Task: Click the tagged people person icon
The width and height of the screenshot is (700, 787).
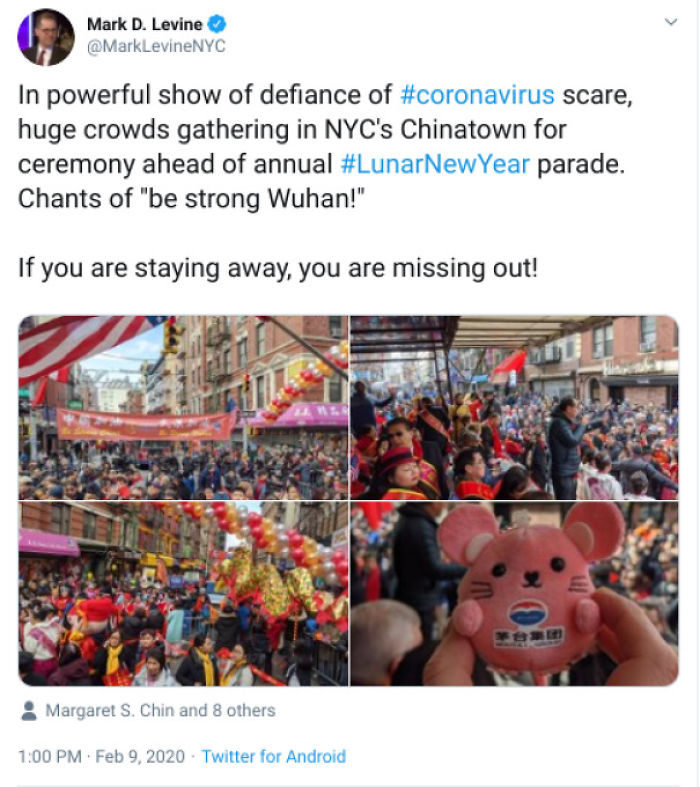Action: click(29, 711)
